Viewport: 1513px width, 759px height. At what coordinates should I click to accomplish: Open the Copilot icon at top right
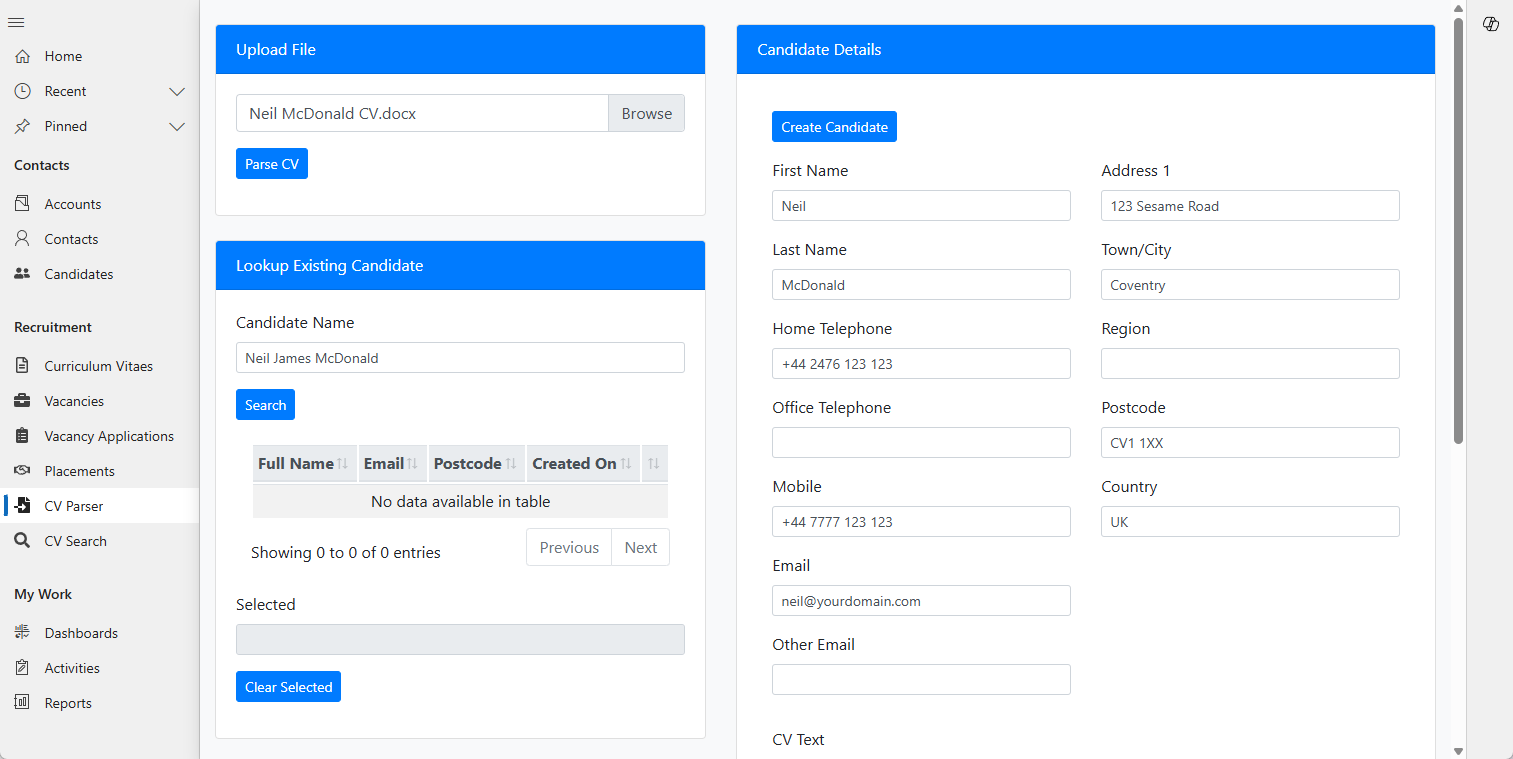(1491, 24)
